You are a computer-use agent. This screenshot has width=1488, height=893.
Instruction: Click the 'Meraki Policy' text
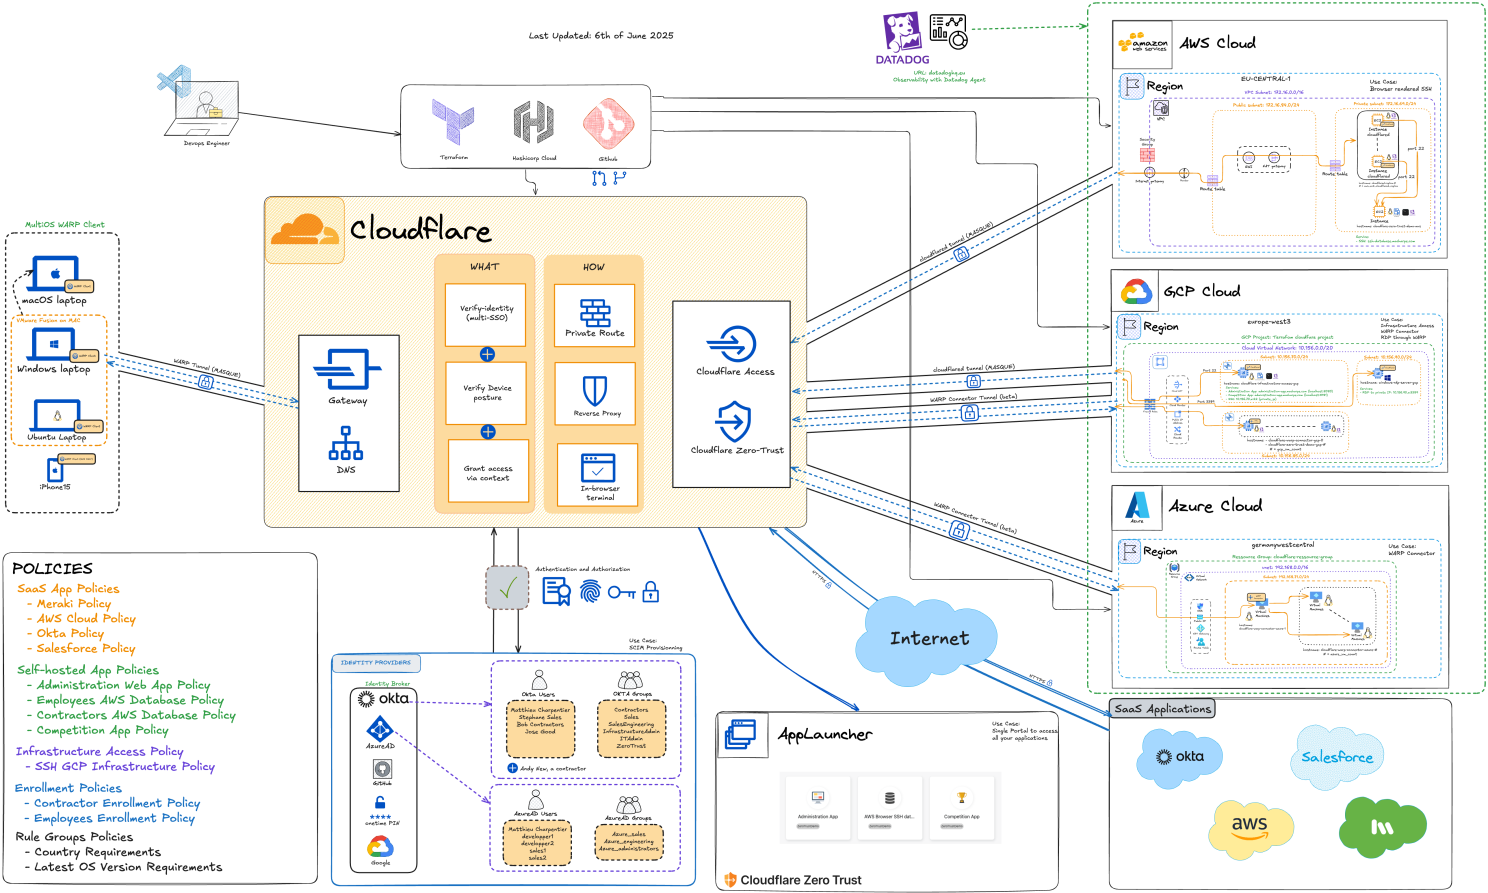click(x=74, y=603)
